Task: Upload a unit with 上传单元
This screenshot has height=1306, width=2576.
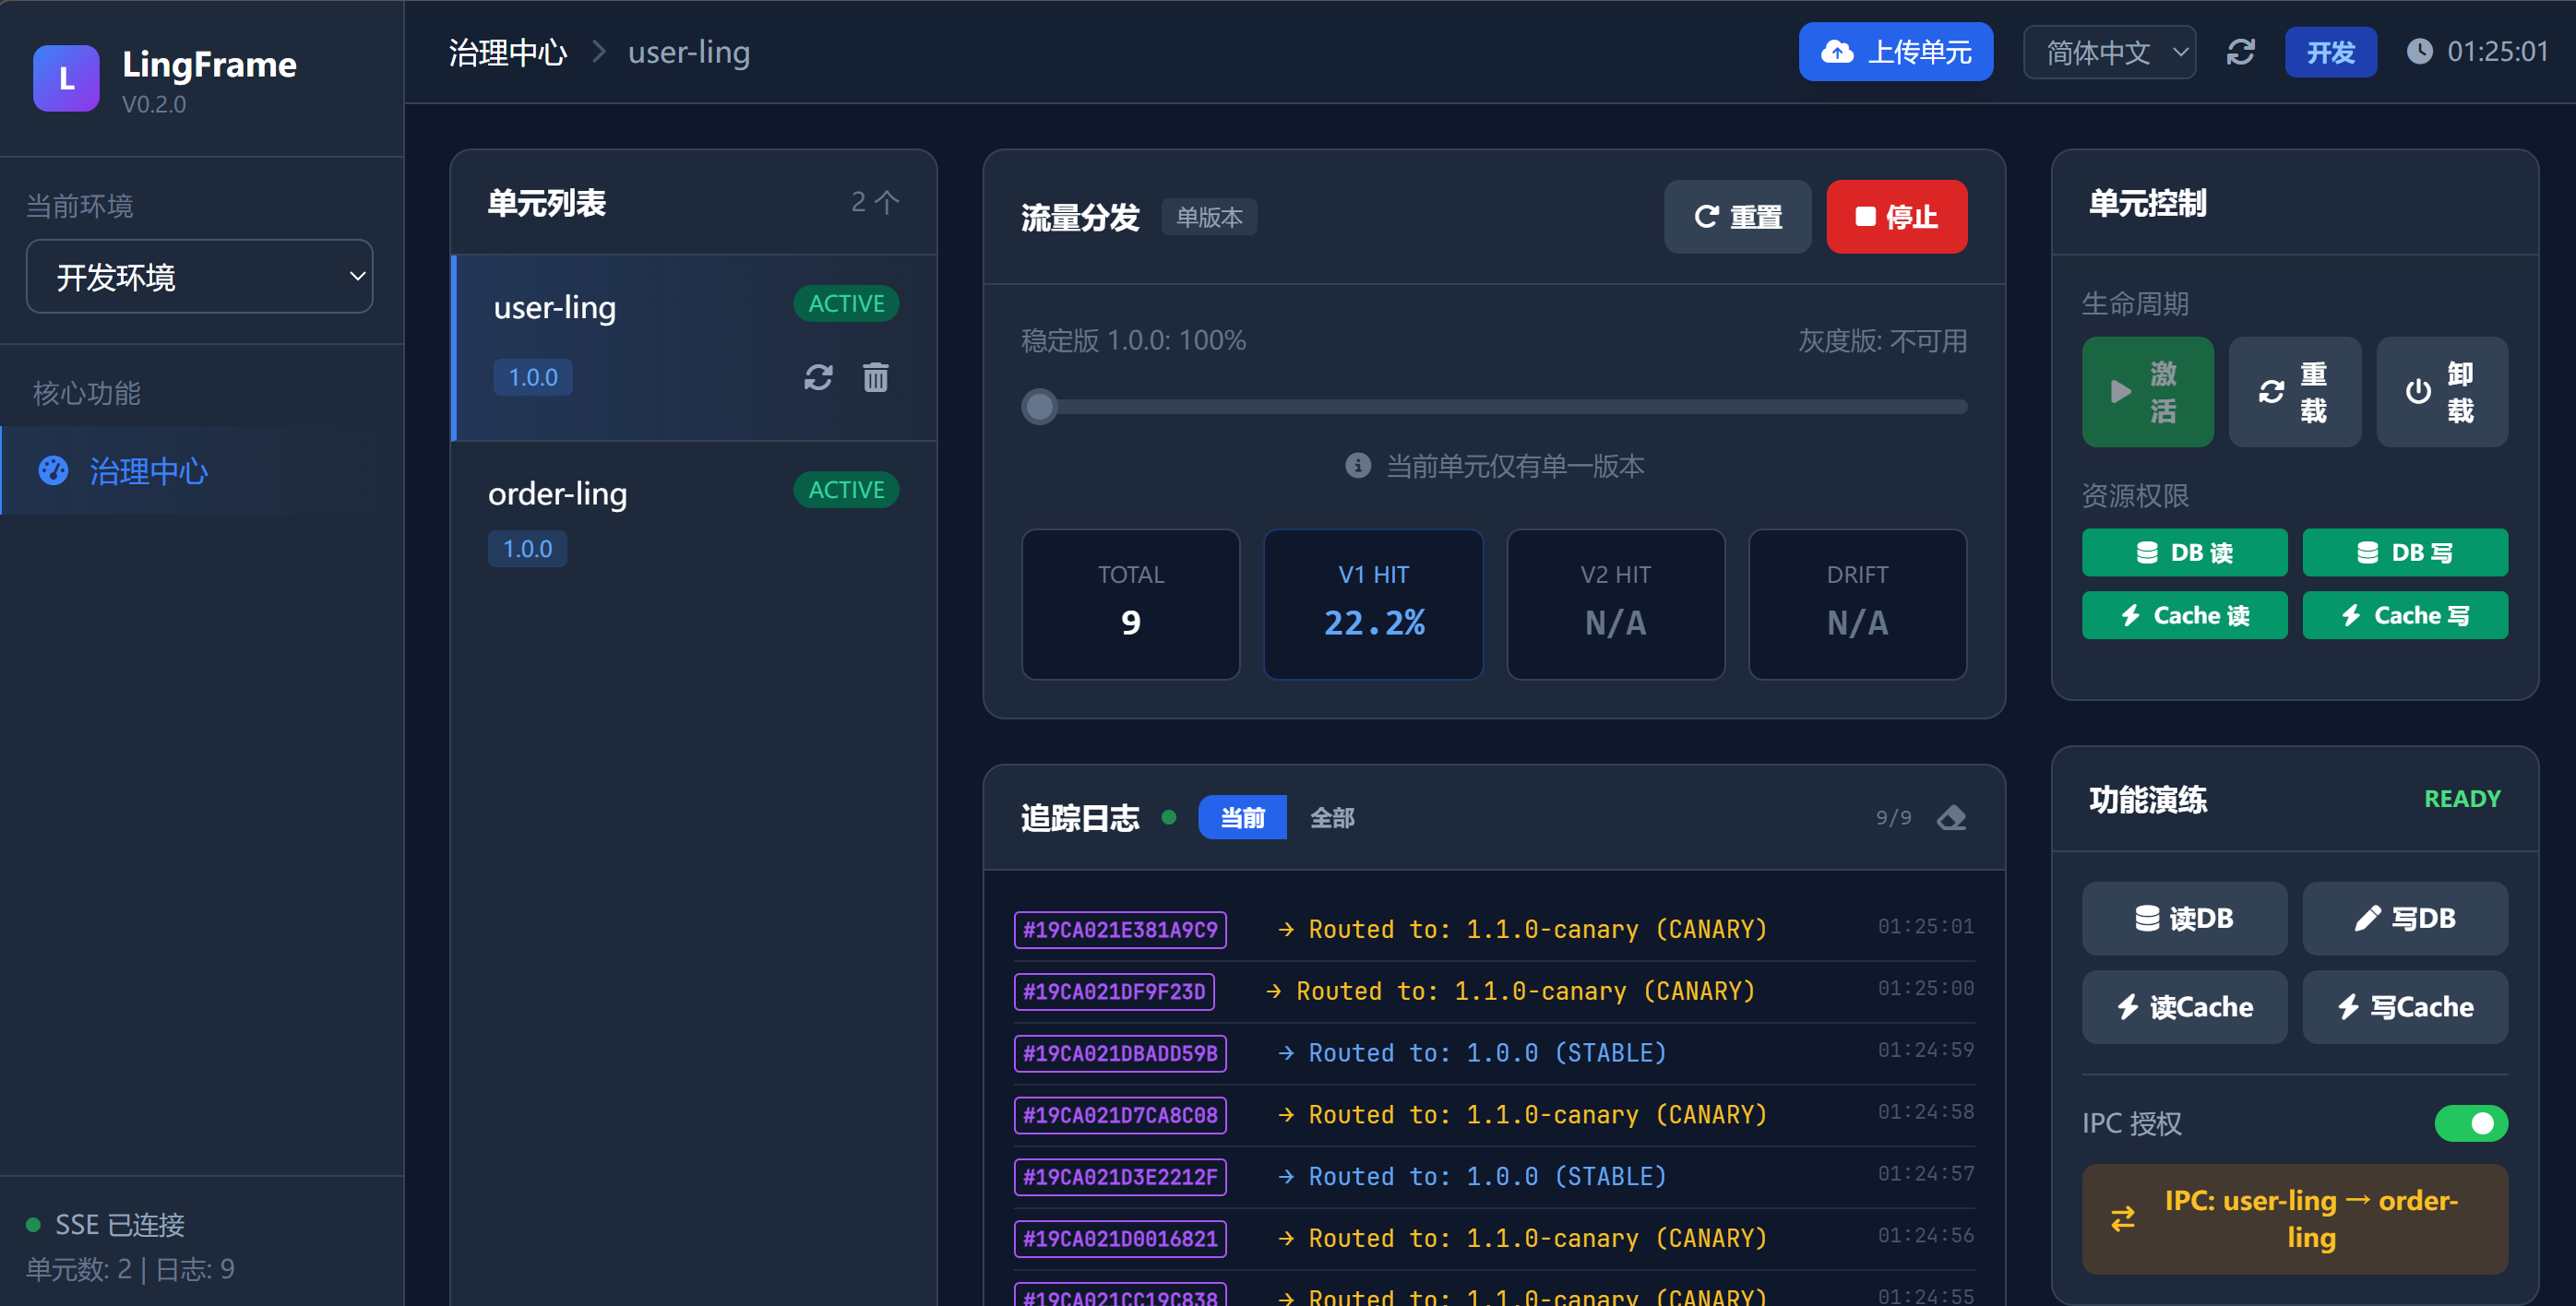Action: [1895, 52]
